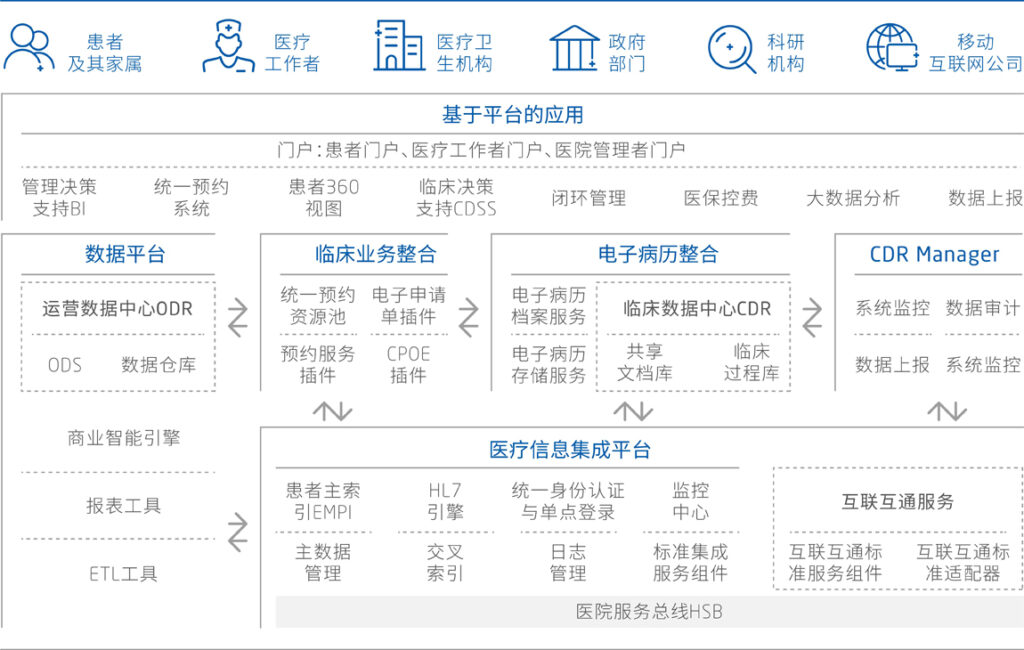Click the 政府部门 government building icon
Image resolution: width=1024 pixels, height=650 pixels.
coord(574,48)
